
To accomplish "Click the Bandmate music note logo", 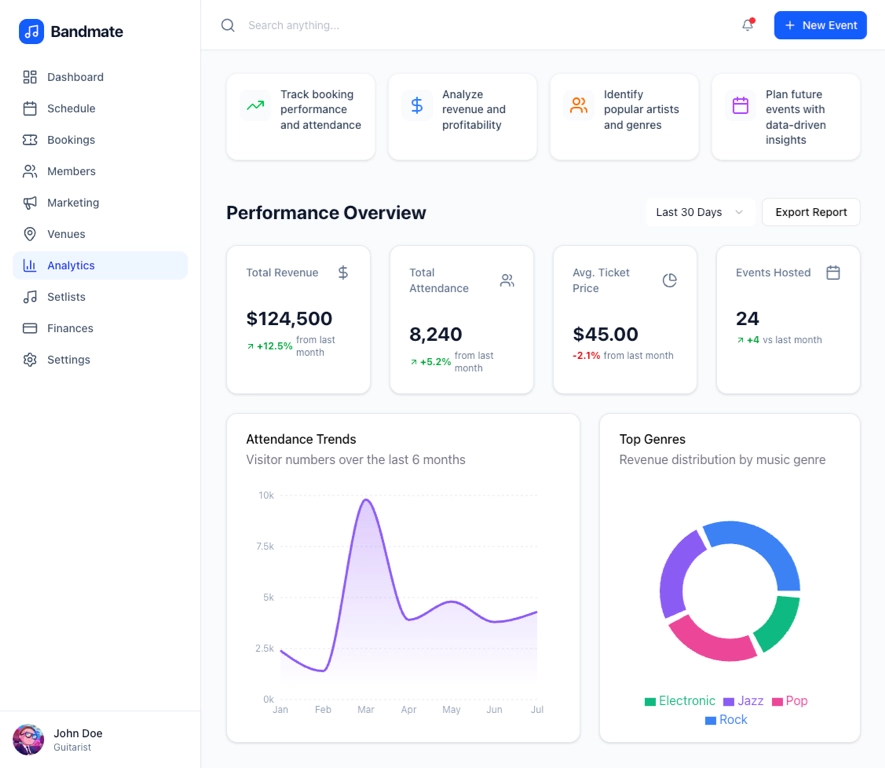I will (x=31, y=31).
